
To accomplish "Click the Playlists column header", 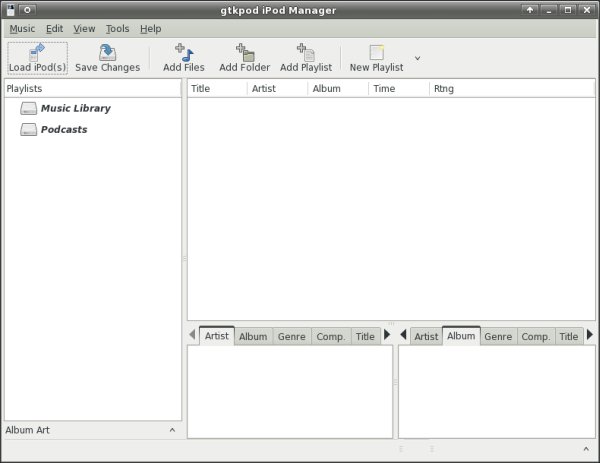I will [92, 88].
